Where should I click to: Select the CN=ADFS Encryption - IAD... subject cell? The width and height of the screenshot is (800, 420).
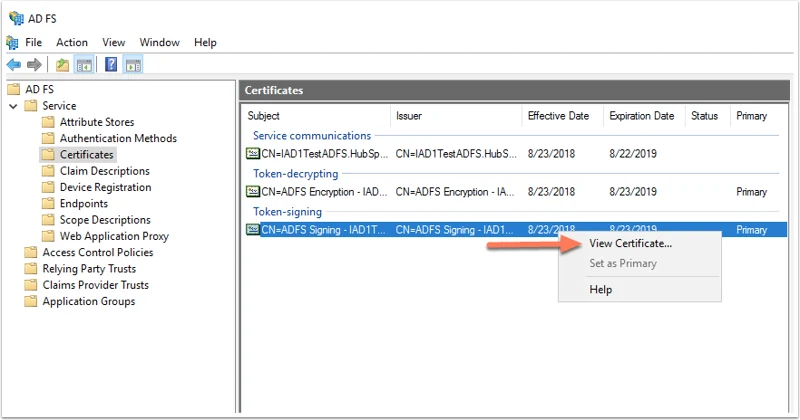tap(324, 191)
